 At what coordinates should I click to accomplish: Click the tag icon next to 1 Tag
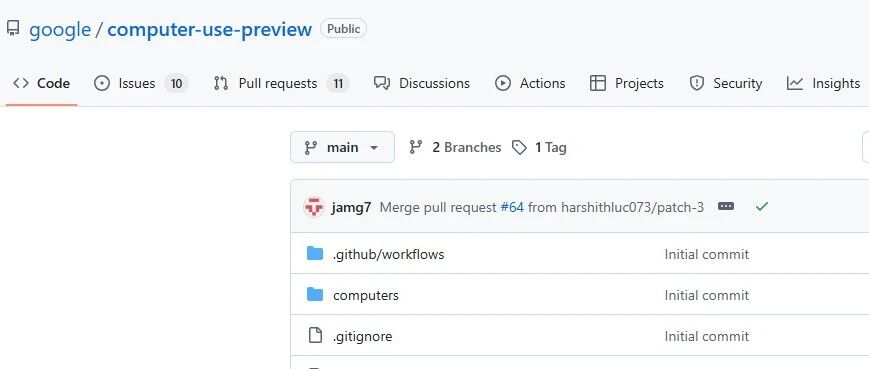pyautogui.click(x=519, y=147)
